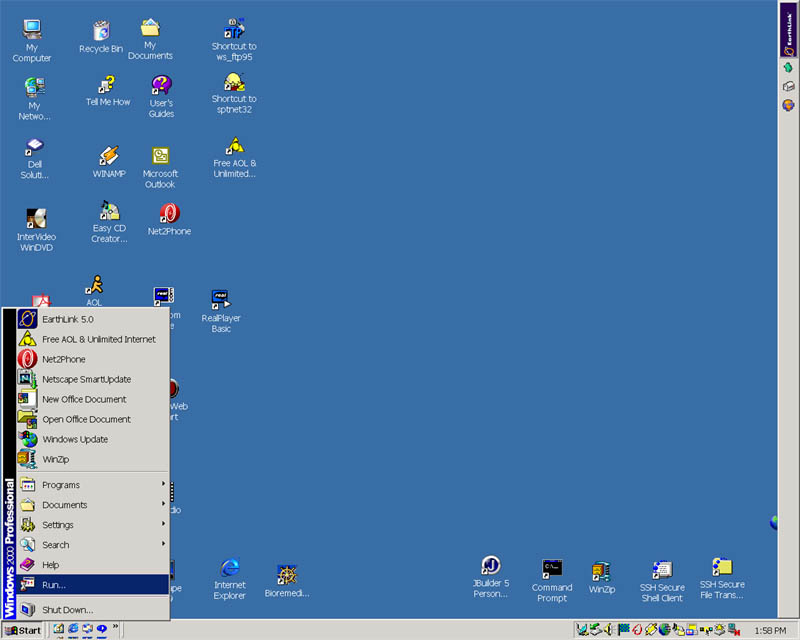Open Dell Solutions desktop icon
This screenshot has width=800, height=640.
tap(34, 158)
